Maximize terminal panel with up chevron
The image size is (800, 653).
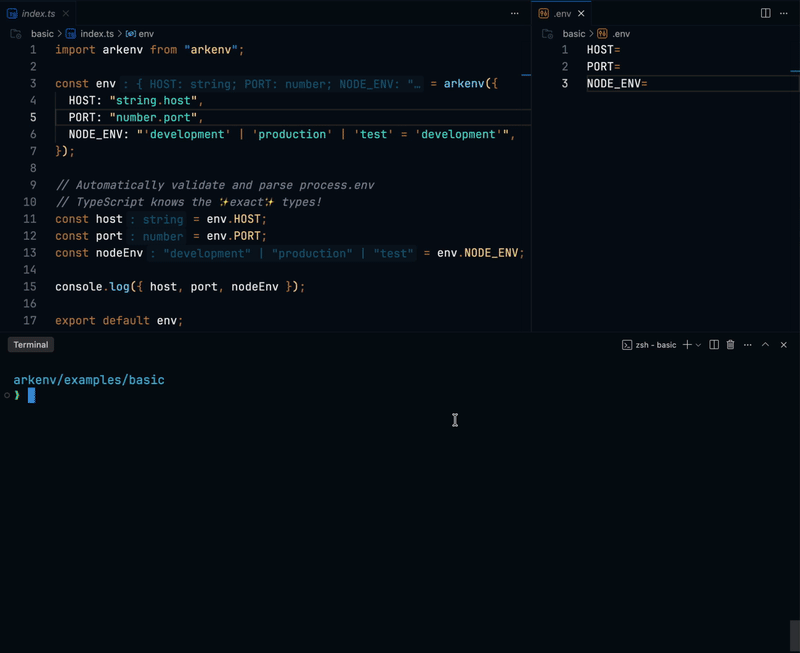click(765, 345)
